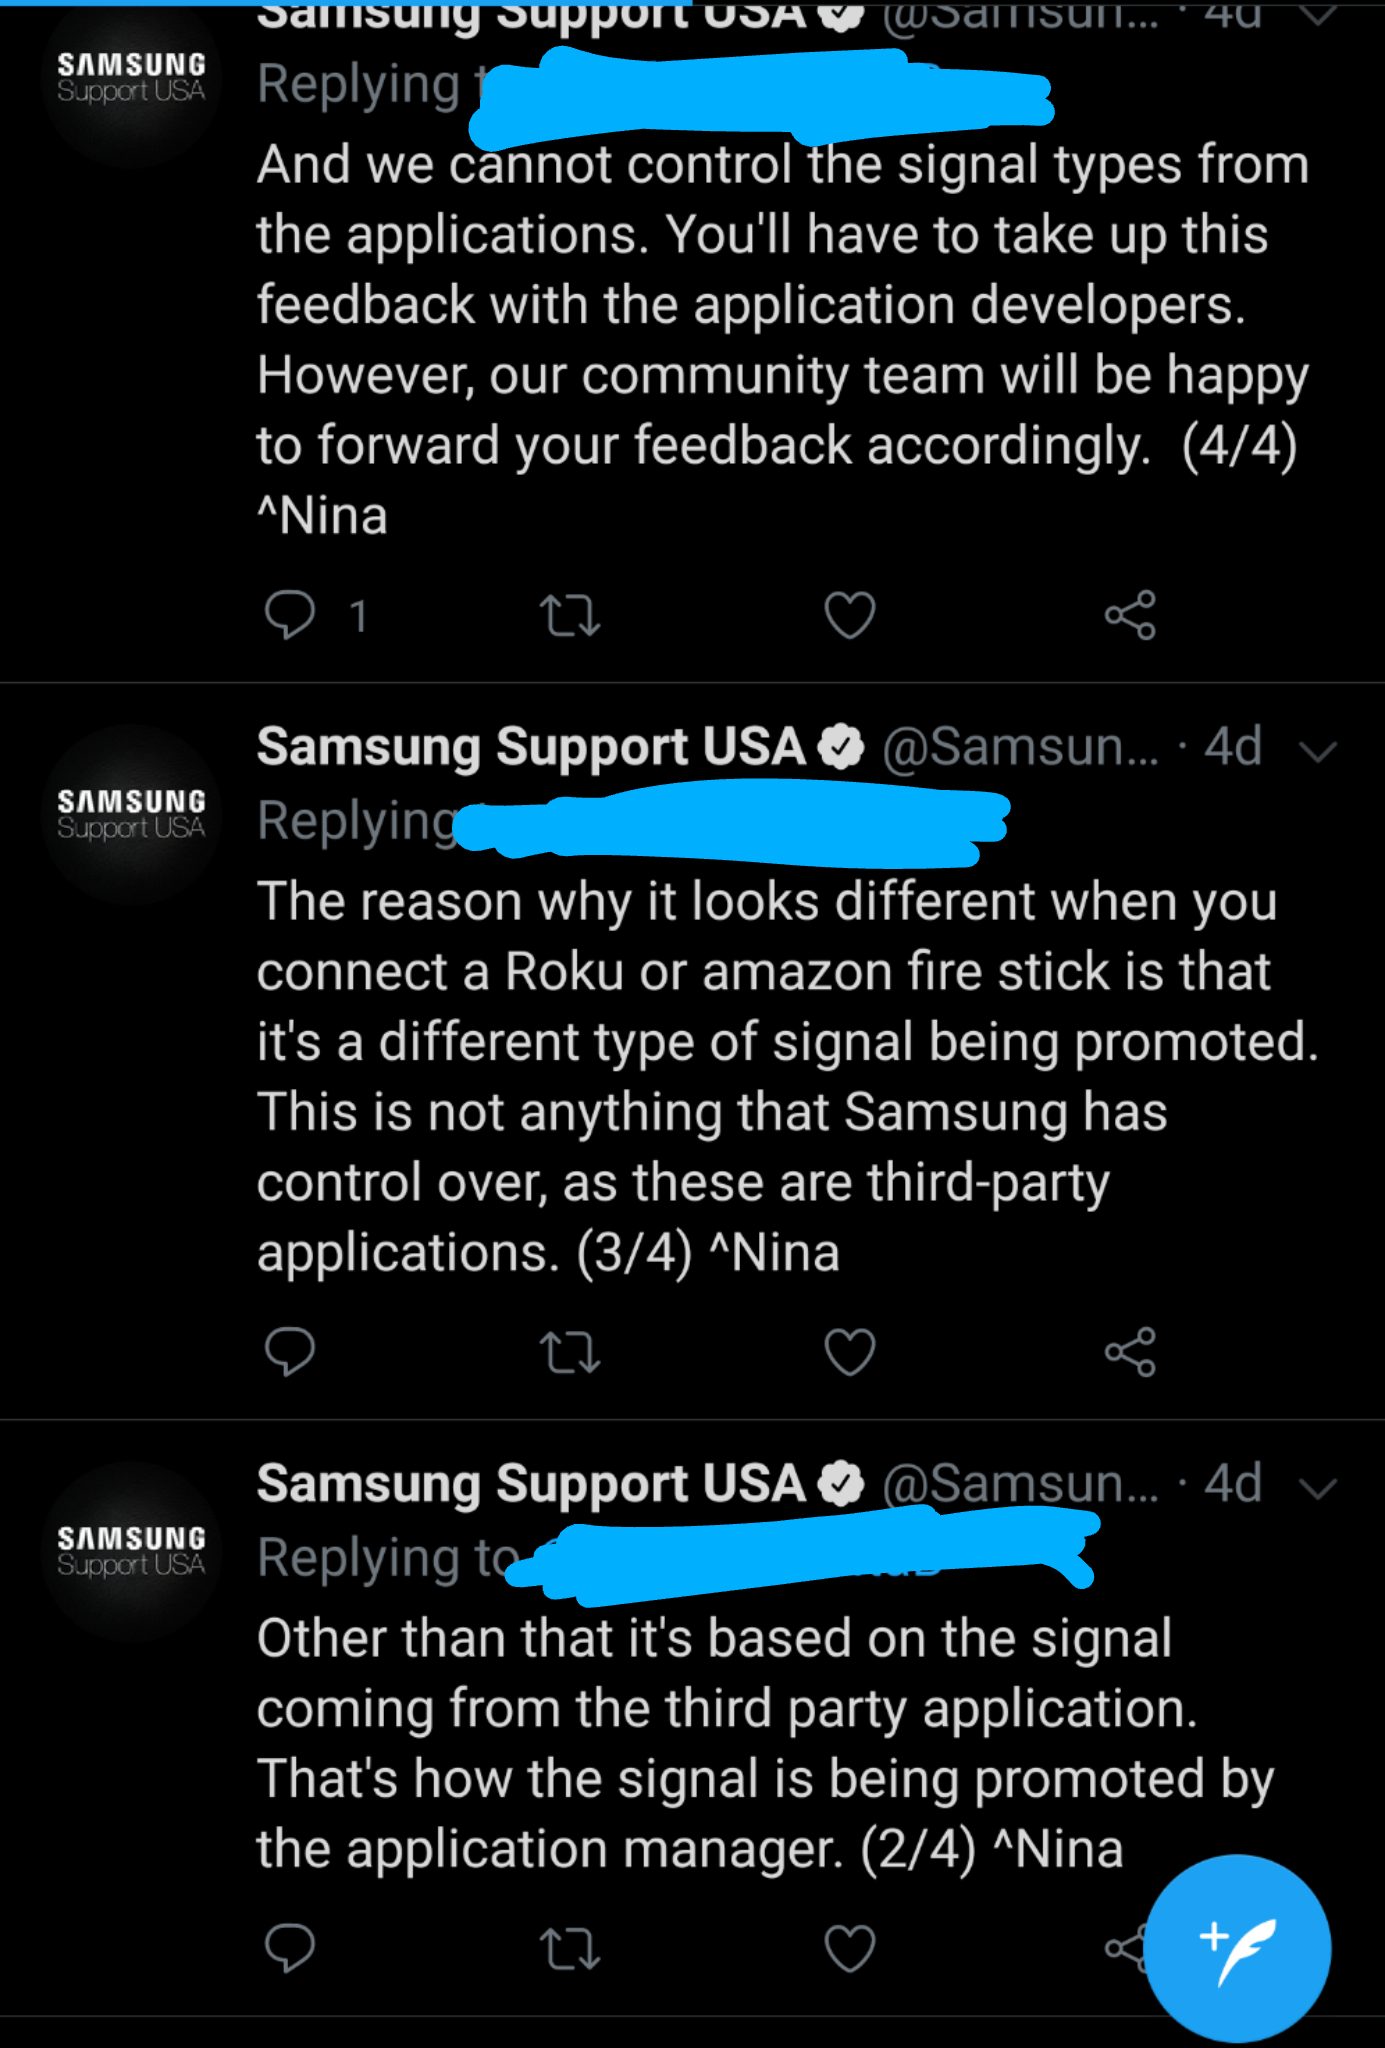Like the (2/4) tweet
The image size is (1385, 2048).
pyautogui.click(x=850, y=1948)
